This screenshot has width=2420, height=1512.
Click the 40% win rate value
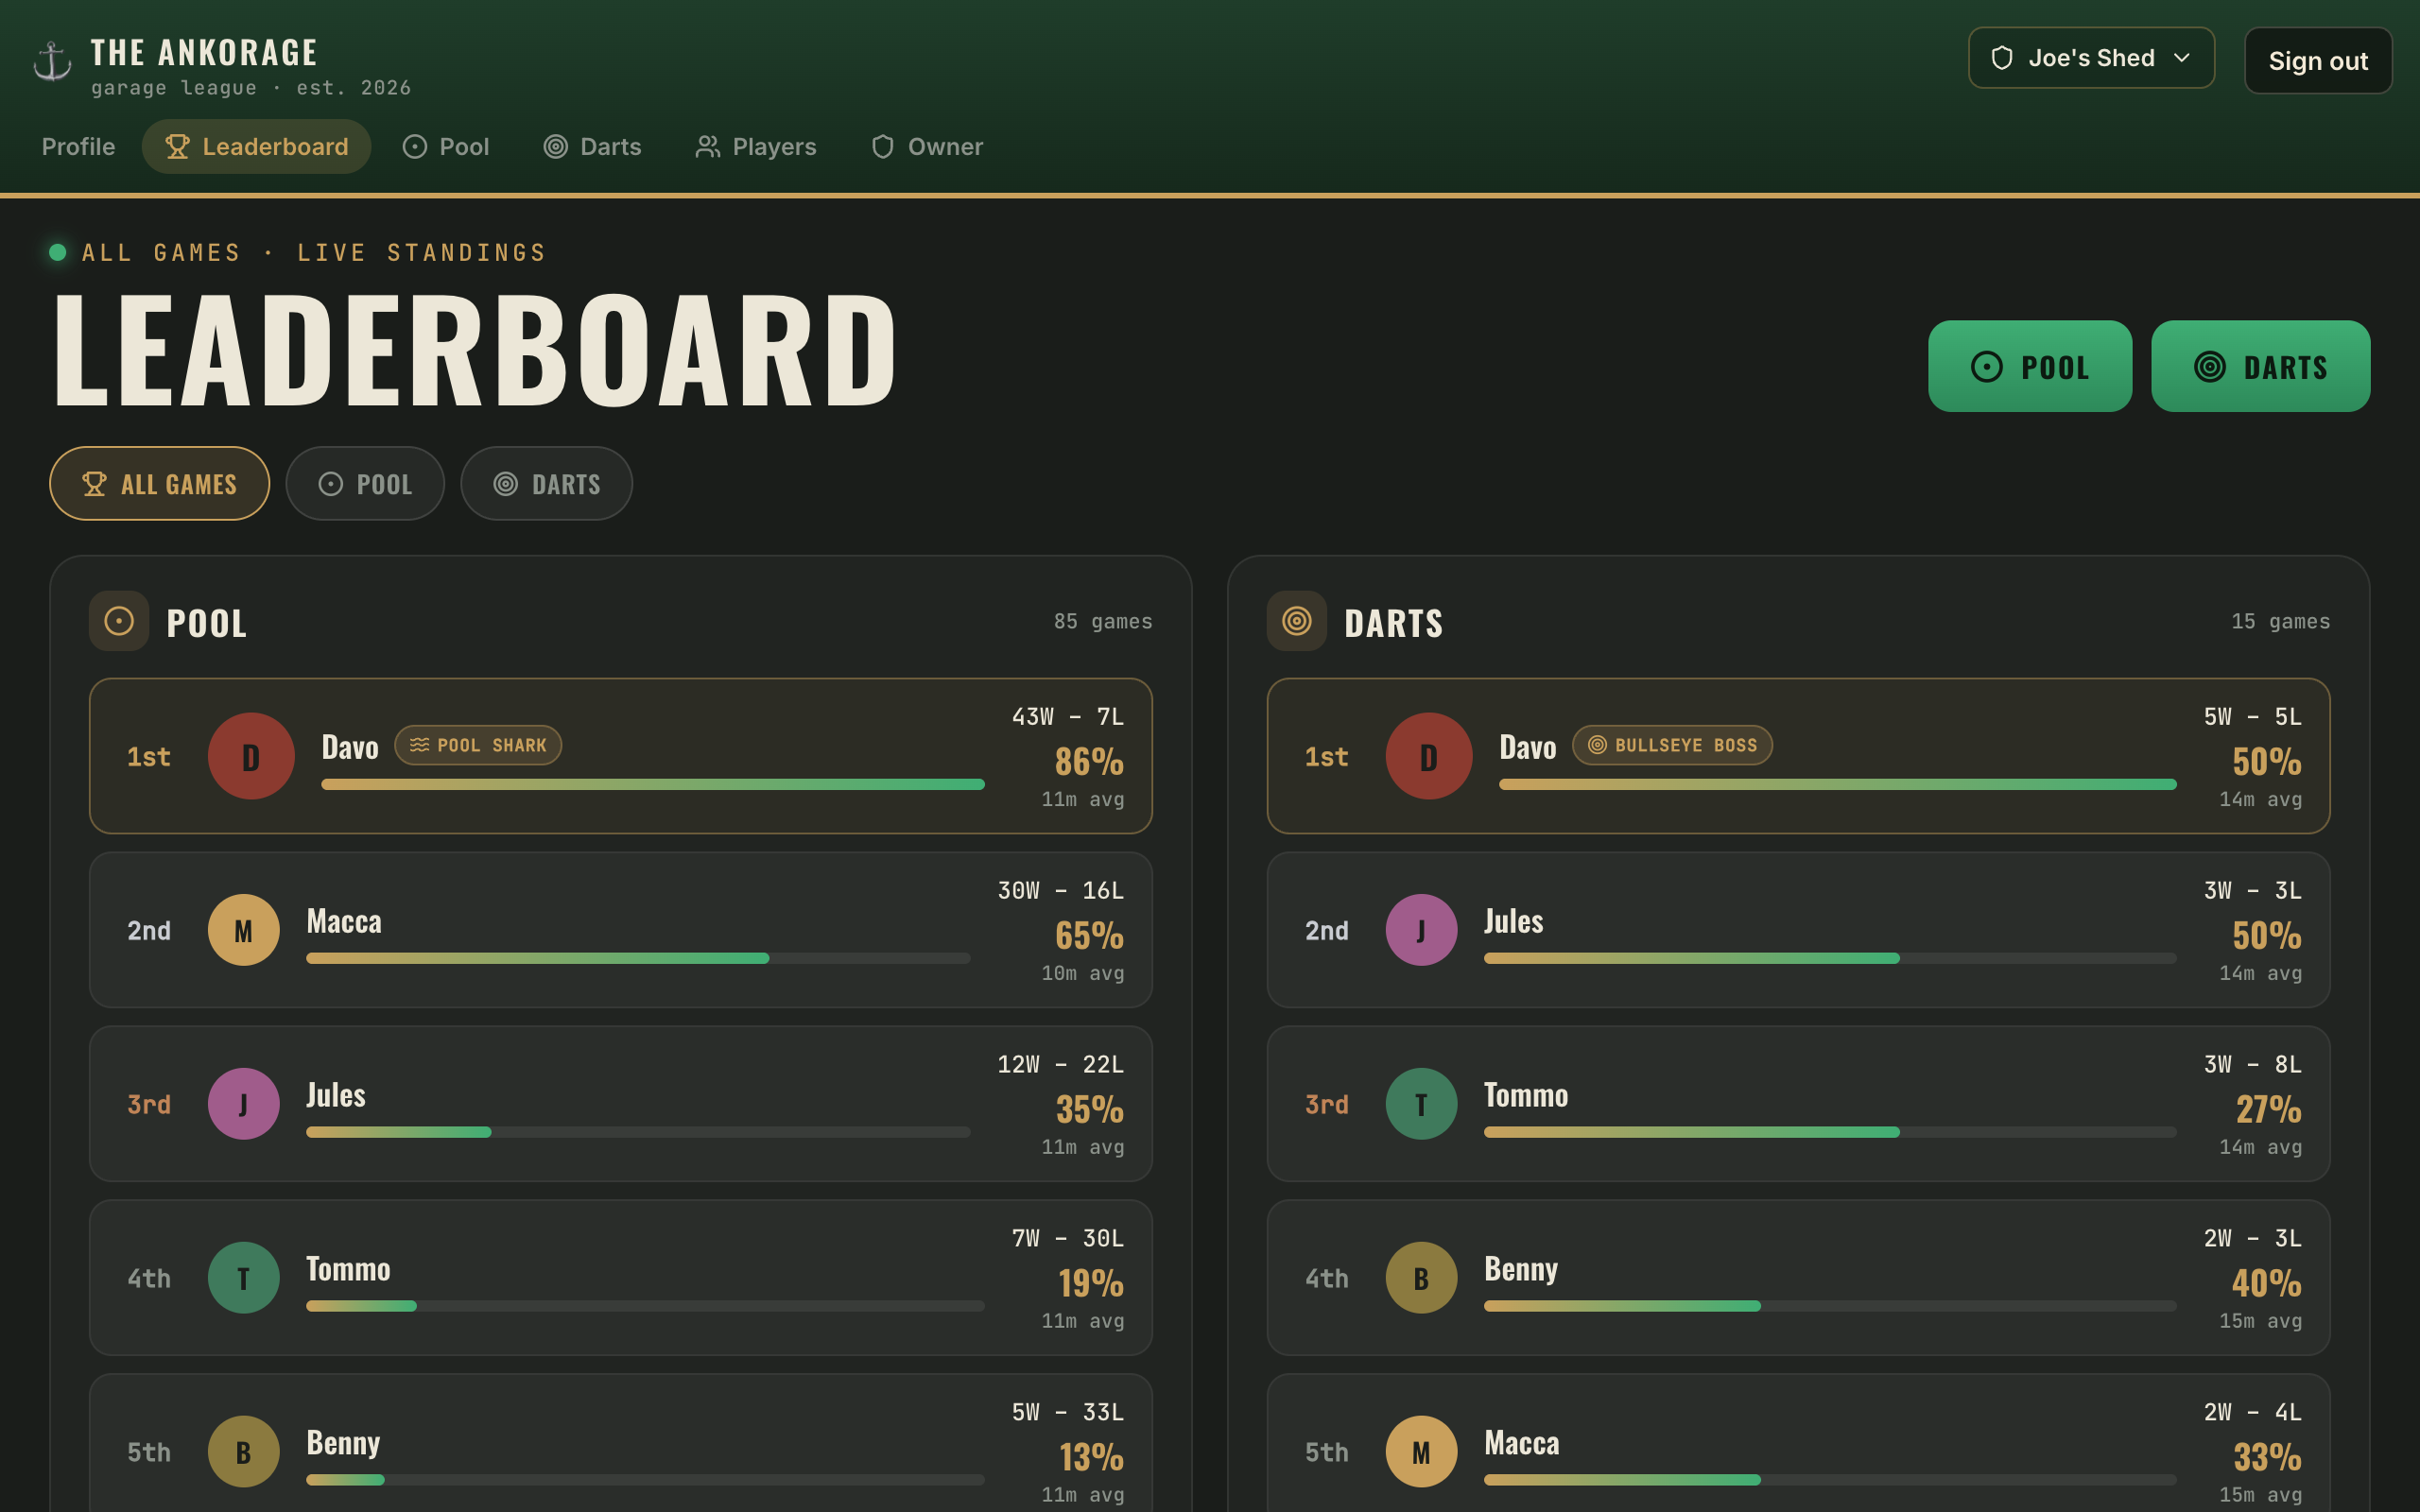[x=2266, y=1283]
